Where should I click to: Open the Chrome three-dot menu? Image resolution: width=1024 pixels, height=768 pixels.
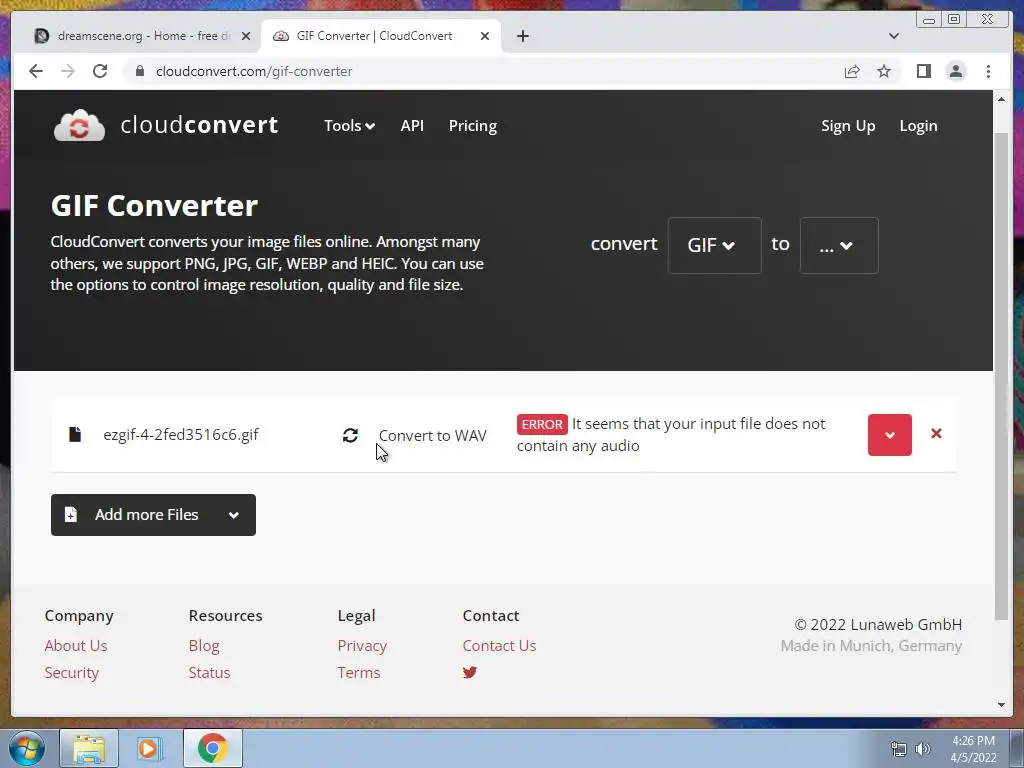(988, 71)
